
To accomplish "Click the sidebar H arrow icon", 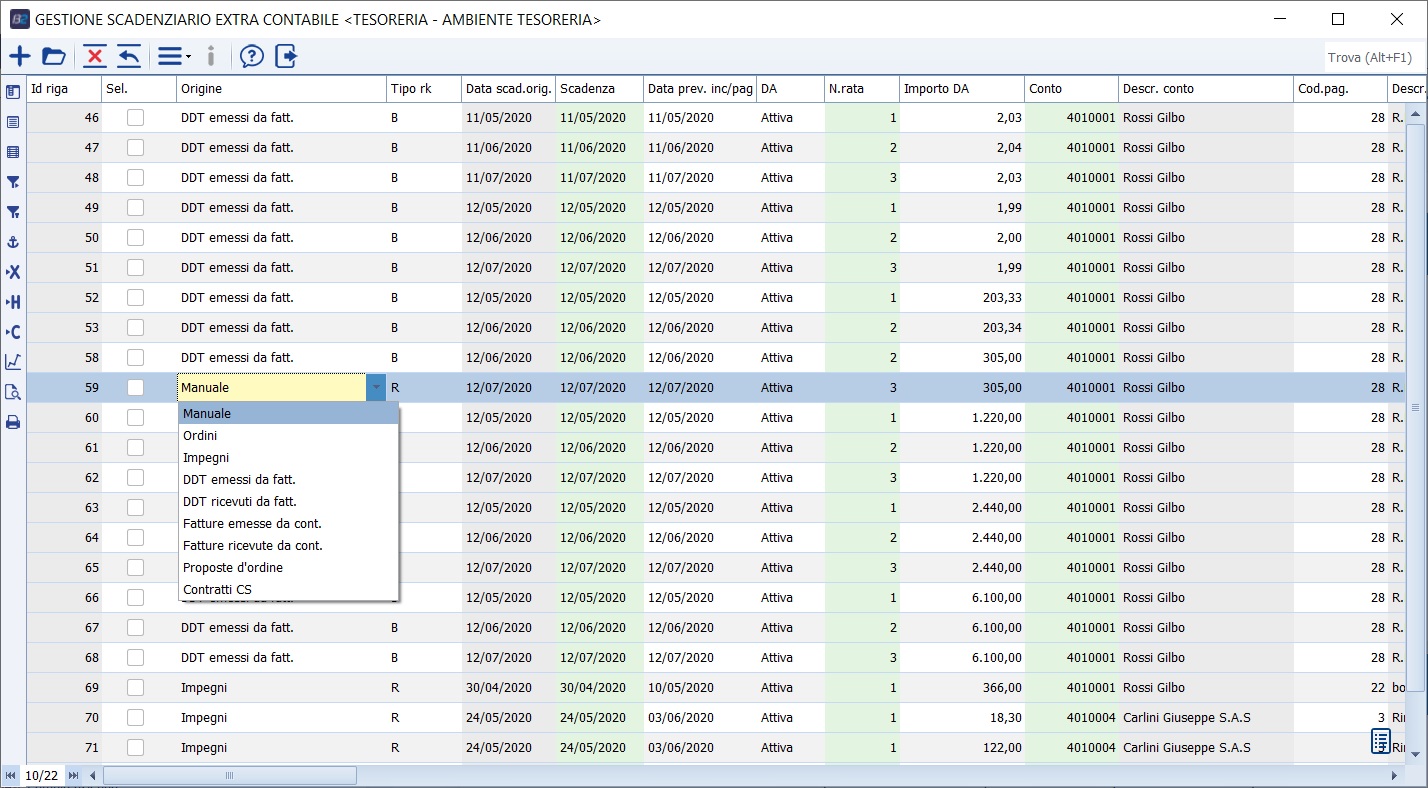I will [x=13, y=302].
